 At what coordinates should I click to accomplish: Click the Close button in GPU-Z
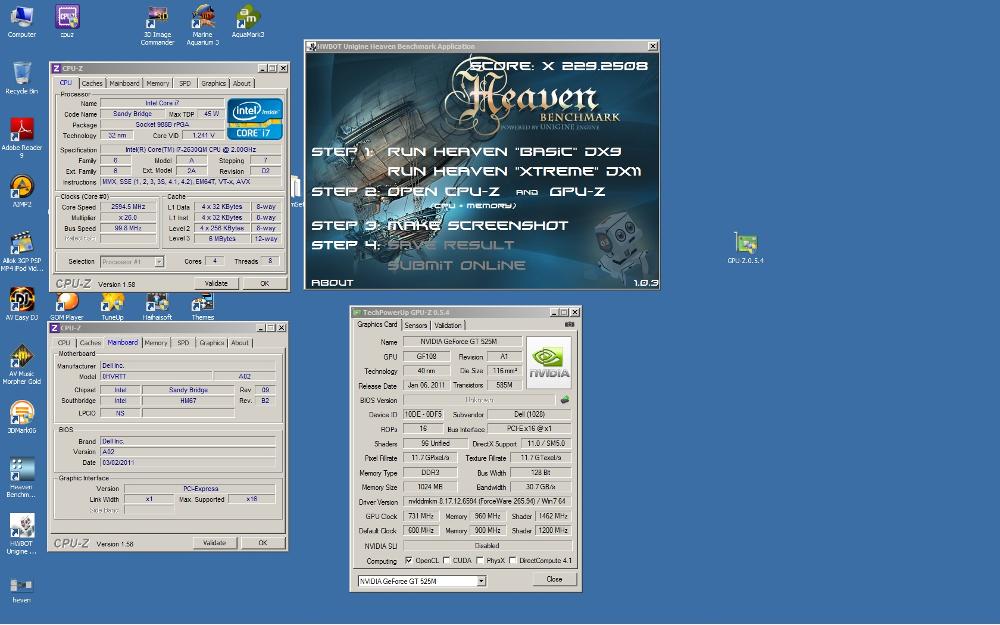click(554, 579)
